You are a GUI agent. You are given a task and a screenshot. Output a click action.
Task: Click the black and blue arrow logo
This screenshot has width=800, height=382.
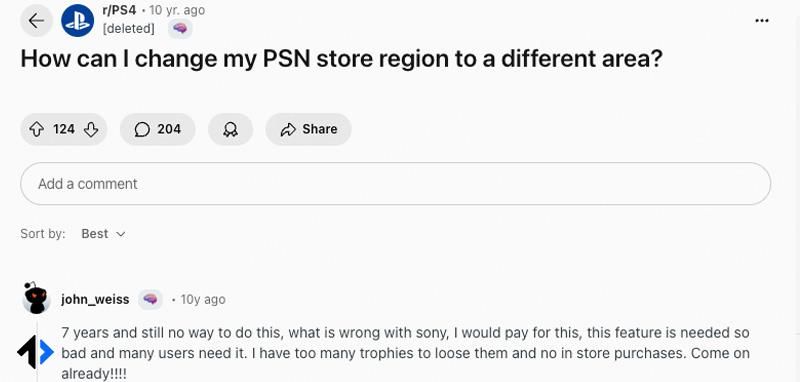point(35,352)
